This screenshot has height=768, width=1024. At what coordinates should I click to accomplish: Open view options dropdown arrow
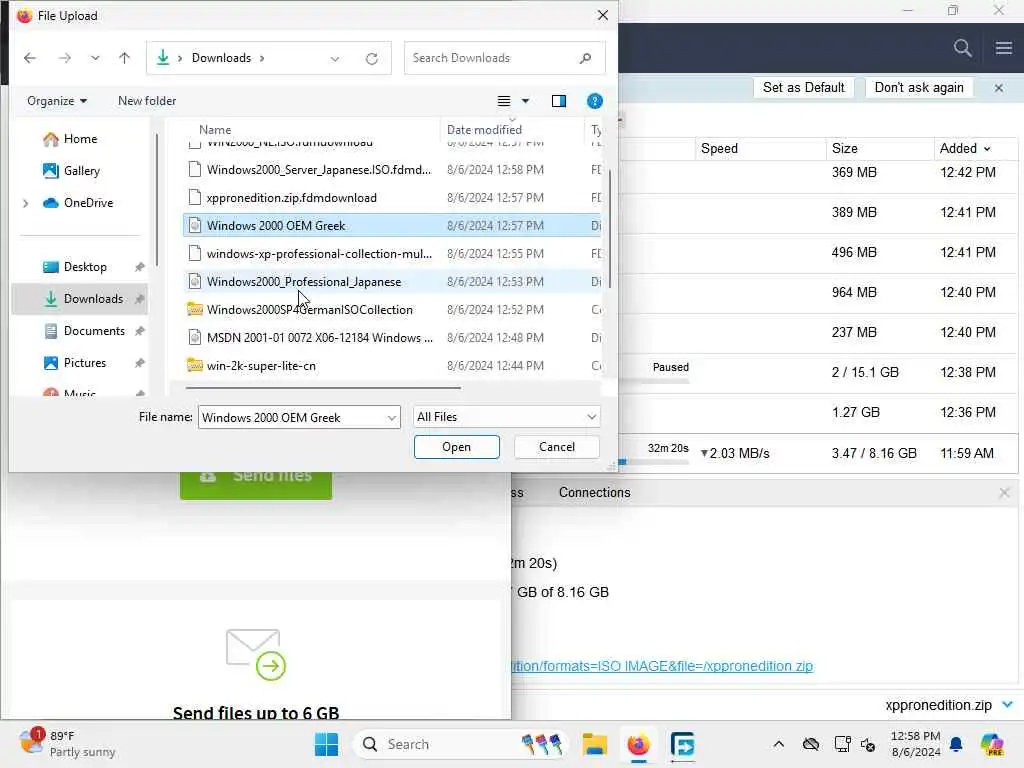coord(526,101)
